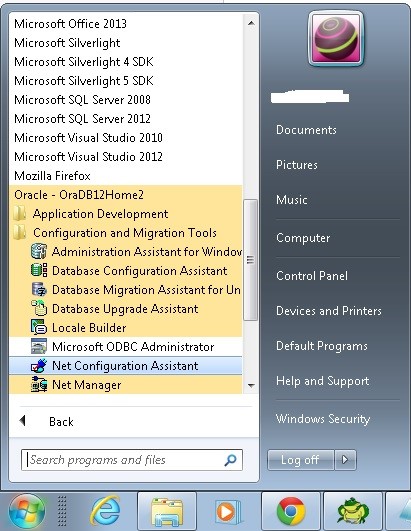Select the Application Development label
The height and width of the screenshot is (531, 411).
[x=100, y=214]
